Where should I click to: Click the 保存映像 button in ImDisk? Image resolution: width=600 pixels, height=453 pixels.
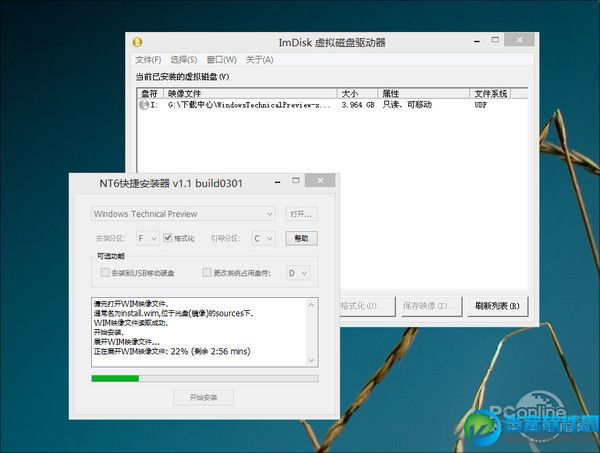point(431,306)
